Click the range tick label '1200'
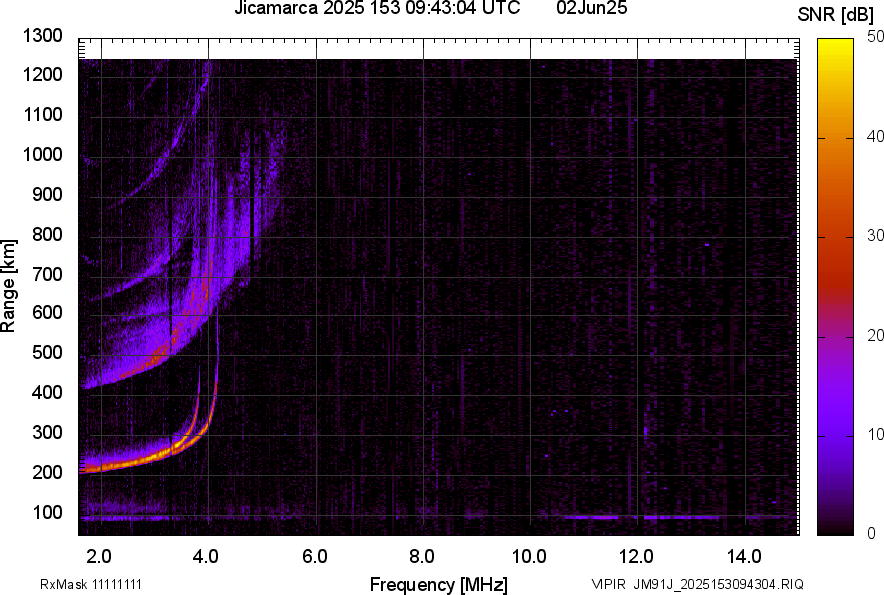This screenshot has width=884, height=595. [42, 74]
